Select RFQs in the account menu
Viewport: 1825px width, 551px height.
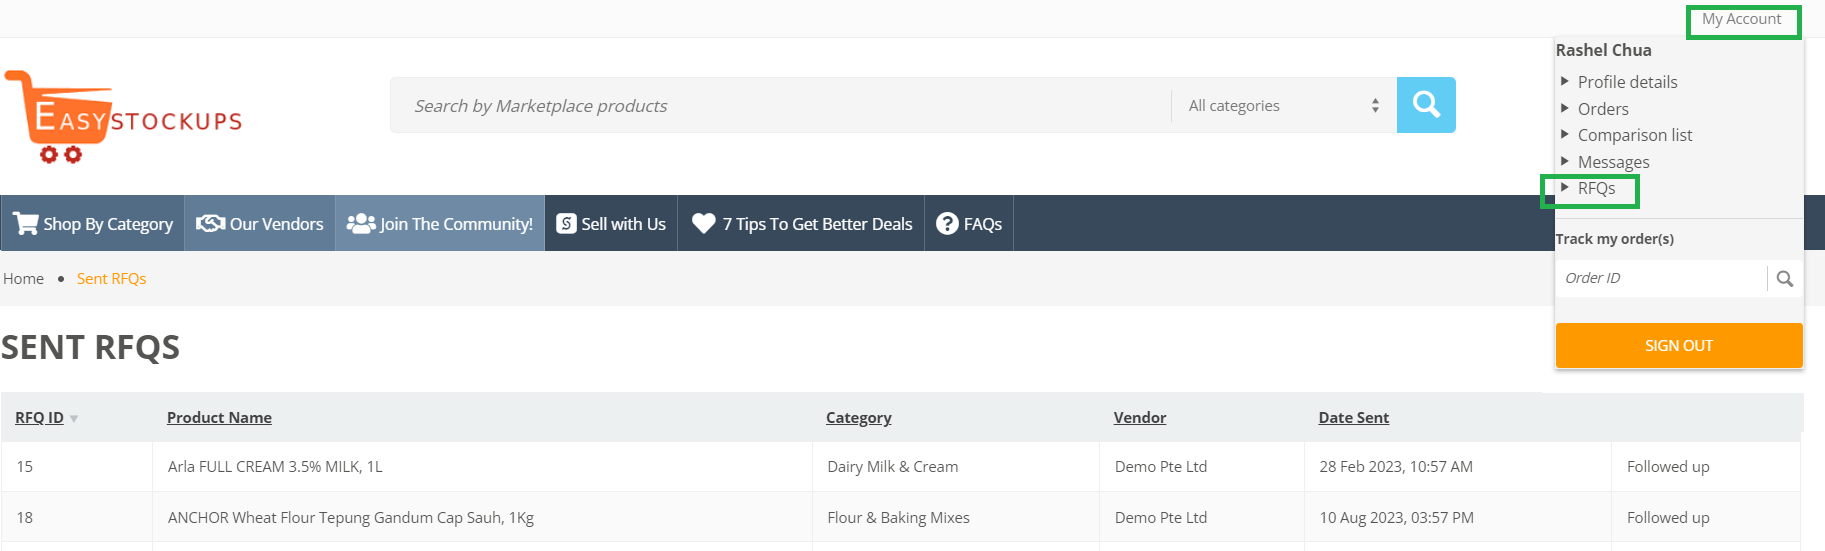(x=1596, y=189)
